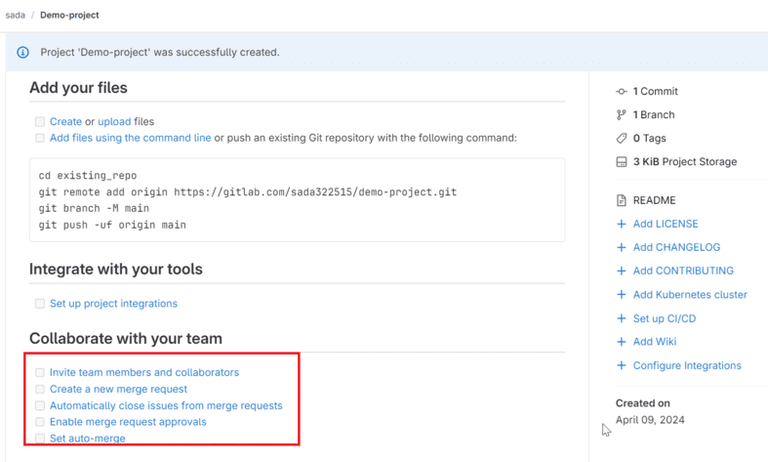Click the storage disk icon for Project Storage
The height and width of the screenshot is (462, 768).
pyautogui.click(x=621, y=162)
